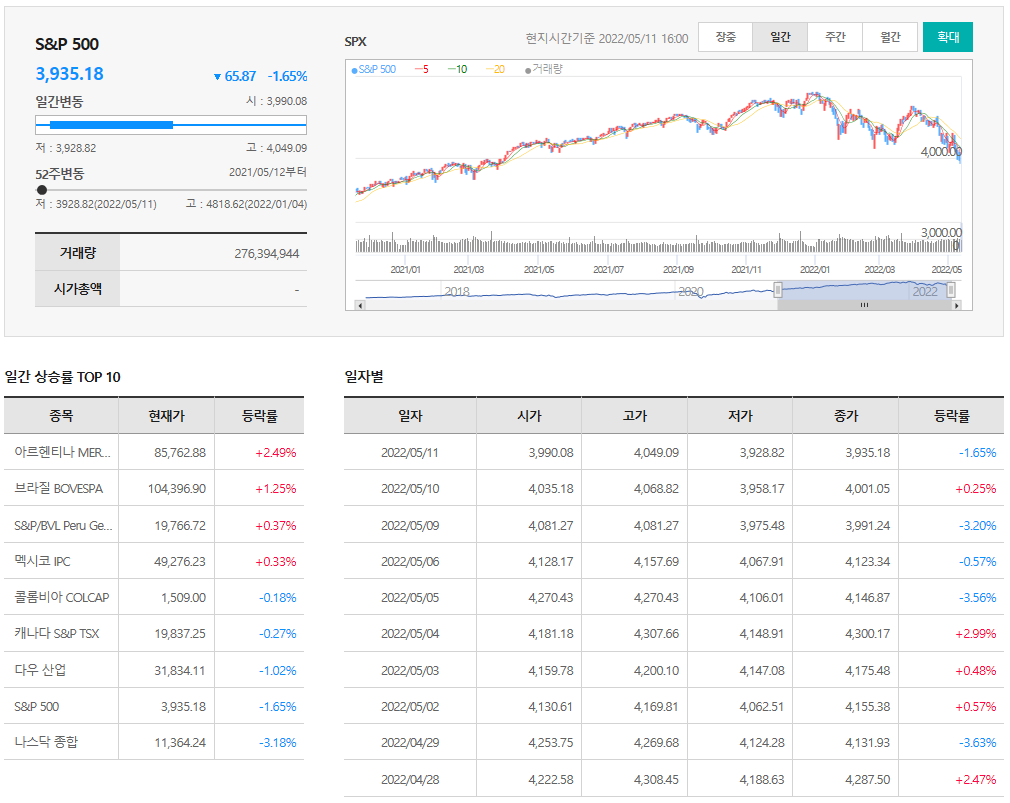This screenshot has width=1010, height=803.
Task: Click the green 확대 enlarge button
Action: pyautogui.click(x=948, y=37)
